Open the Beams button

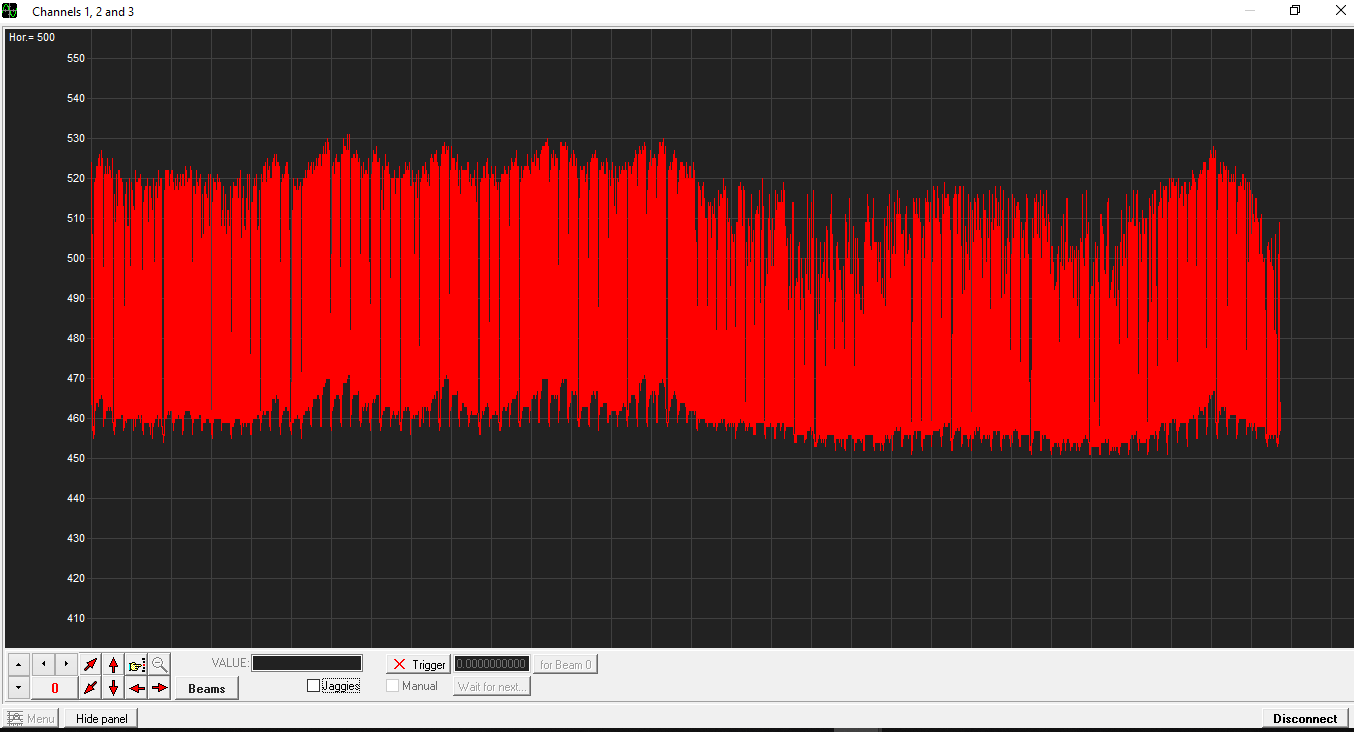tap(207, 688)
